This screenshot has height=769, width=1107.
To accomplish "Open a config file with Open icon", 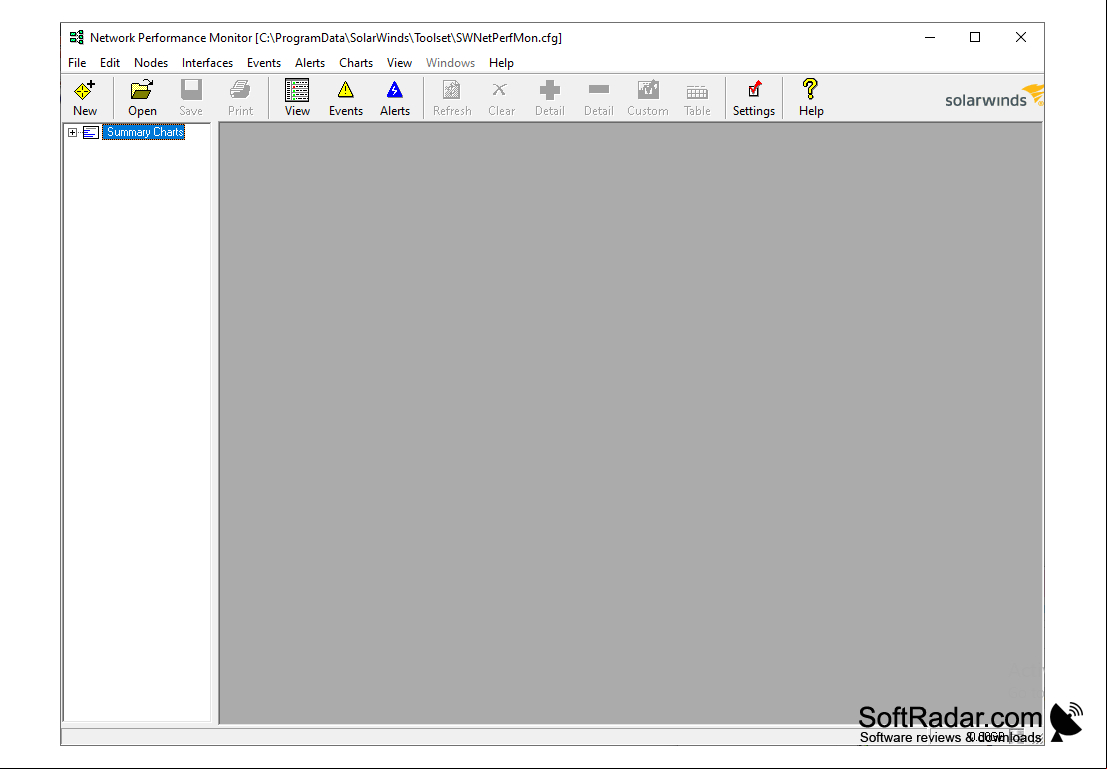I will [x=142, y=90].
